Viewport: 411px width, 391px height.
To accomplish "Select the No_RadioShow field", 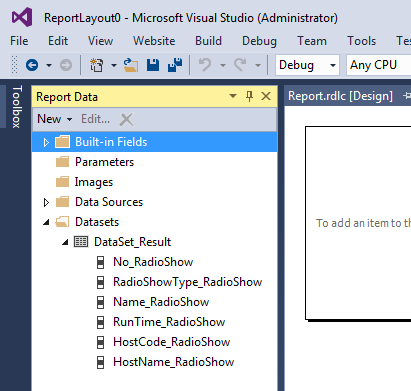I will click(153, 262).
